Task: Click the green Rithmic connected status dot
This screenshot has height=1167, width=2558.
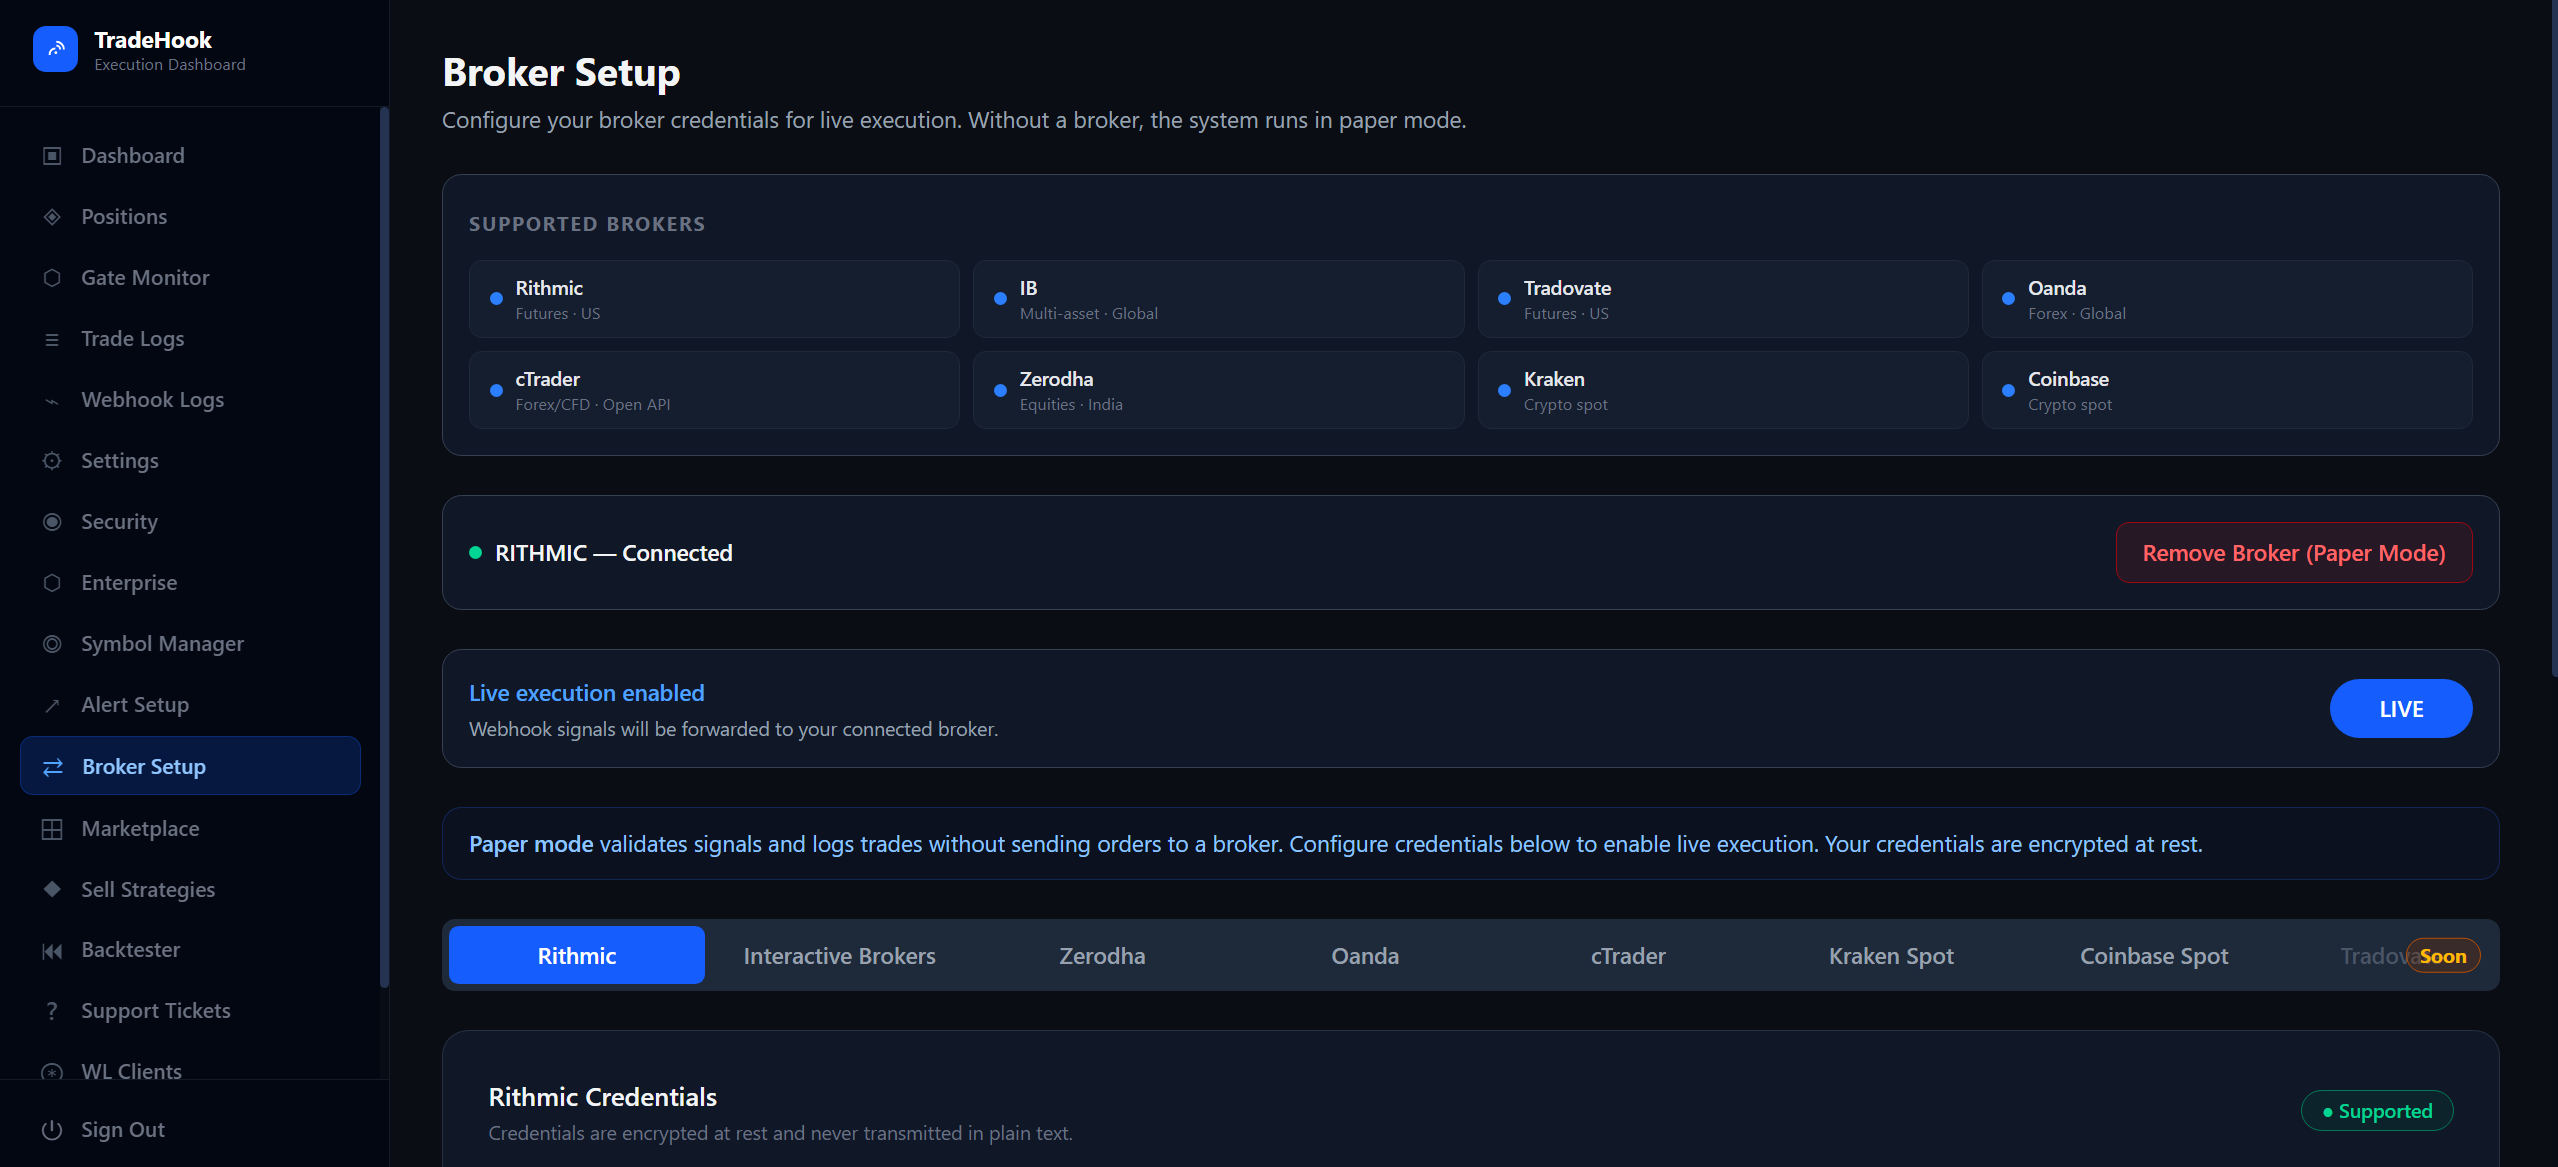Action: click(476, 553)
